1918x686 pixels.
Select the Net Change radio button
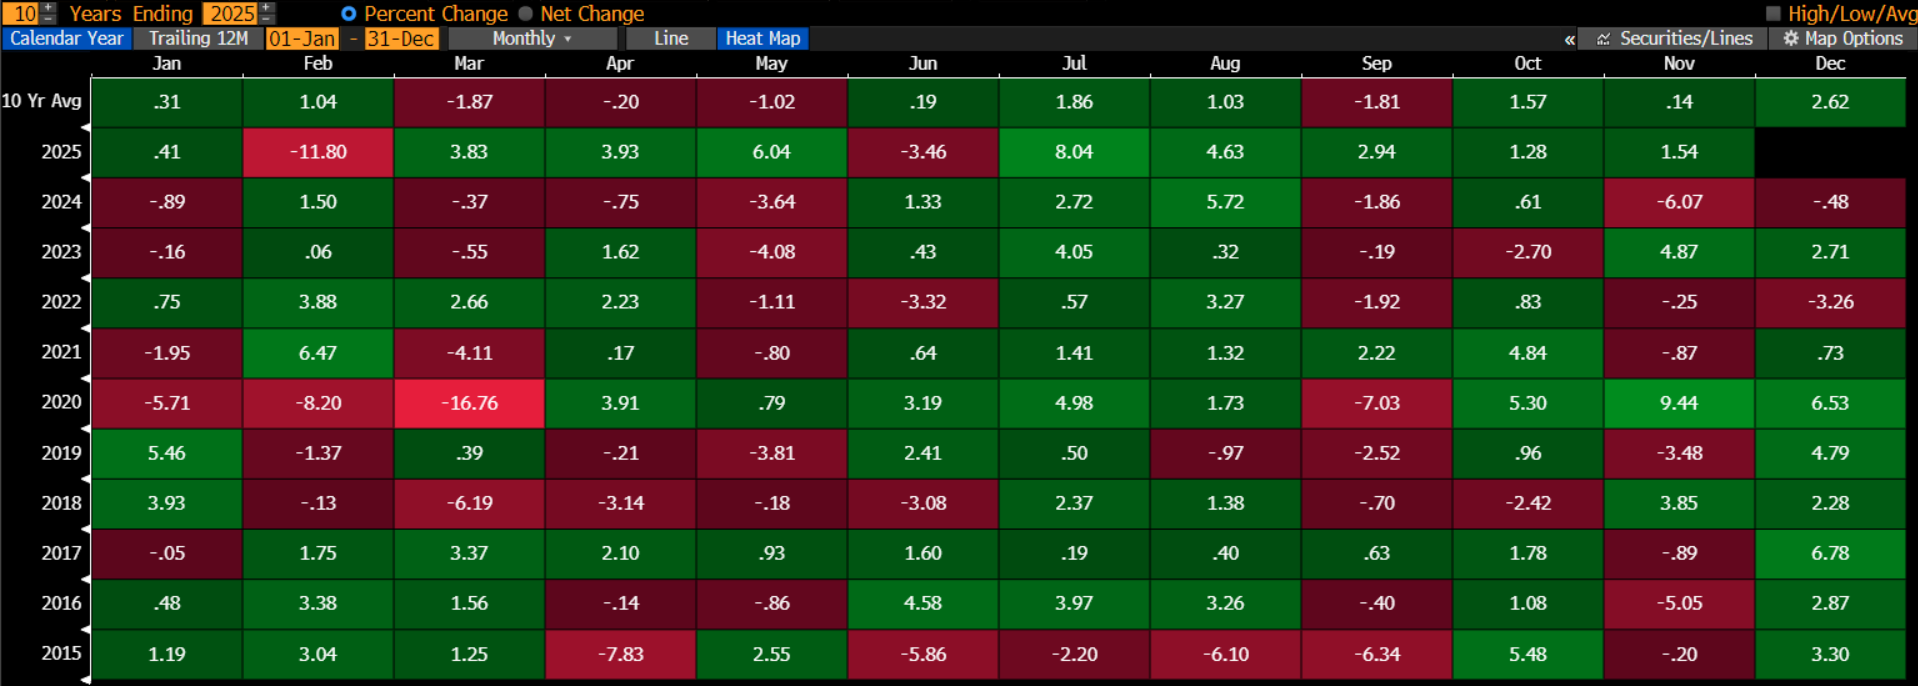pyautogui.click(x=525, y=14)
